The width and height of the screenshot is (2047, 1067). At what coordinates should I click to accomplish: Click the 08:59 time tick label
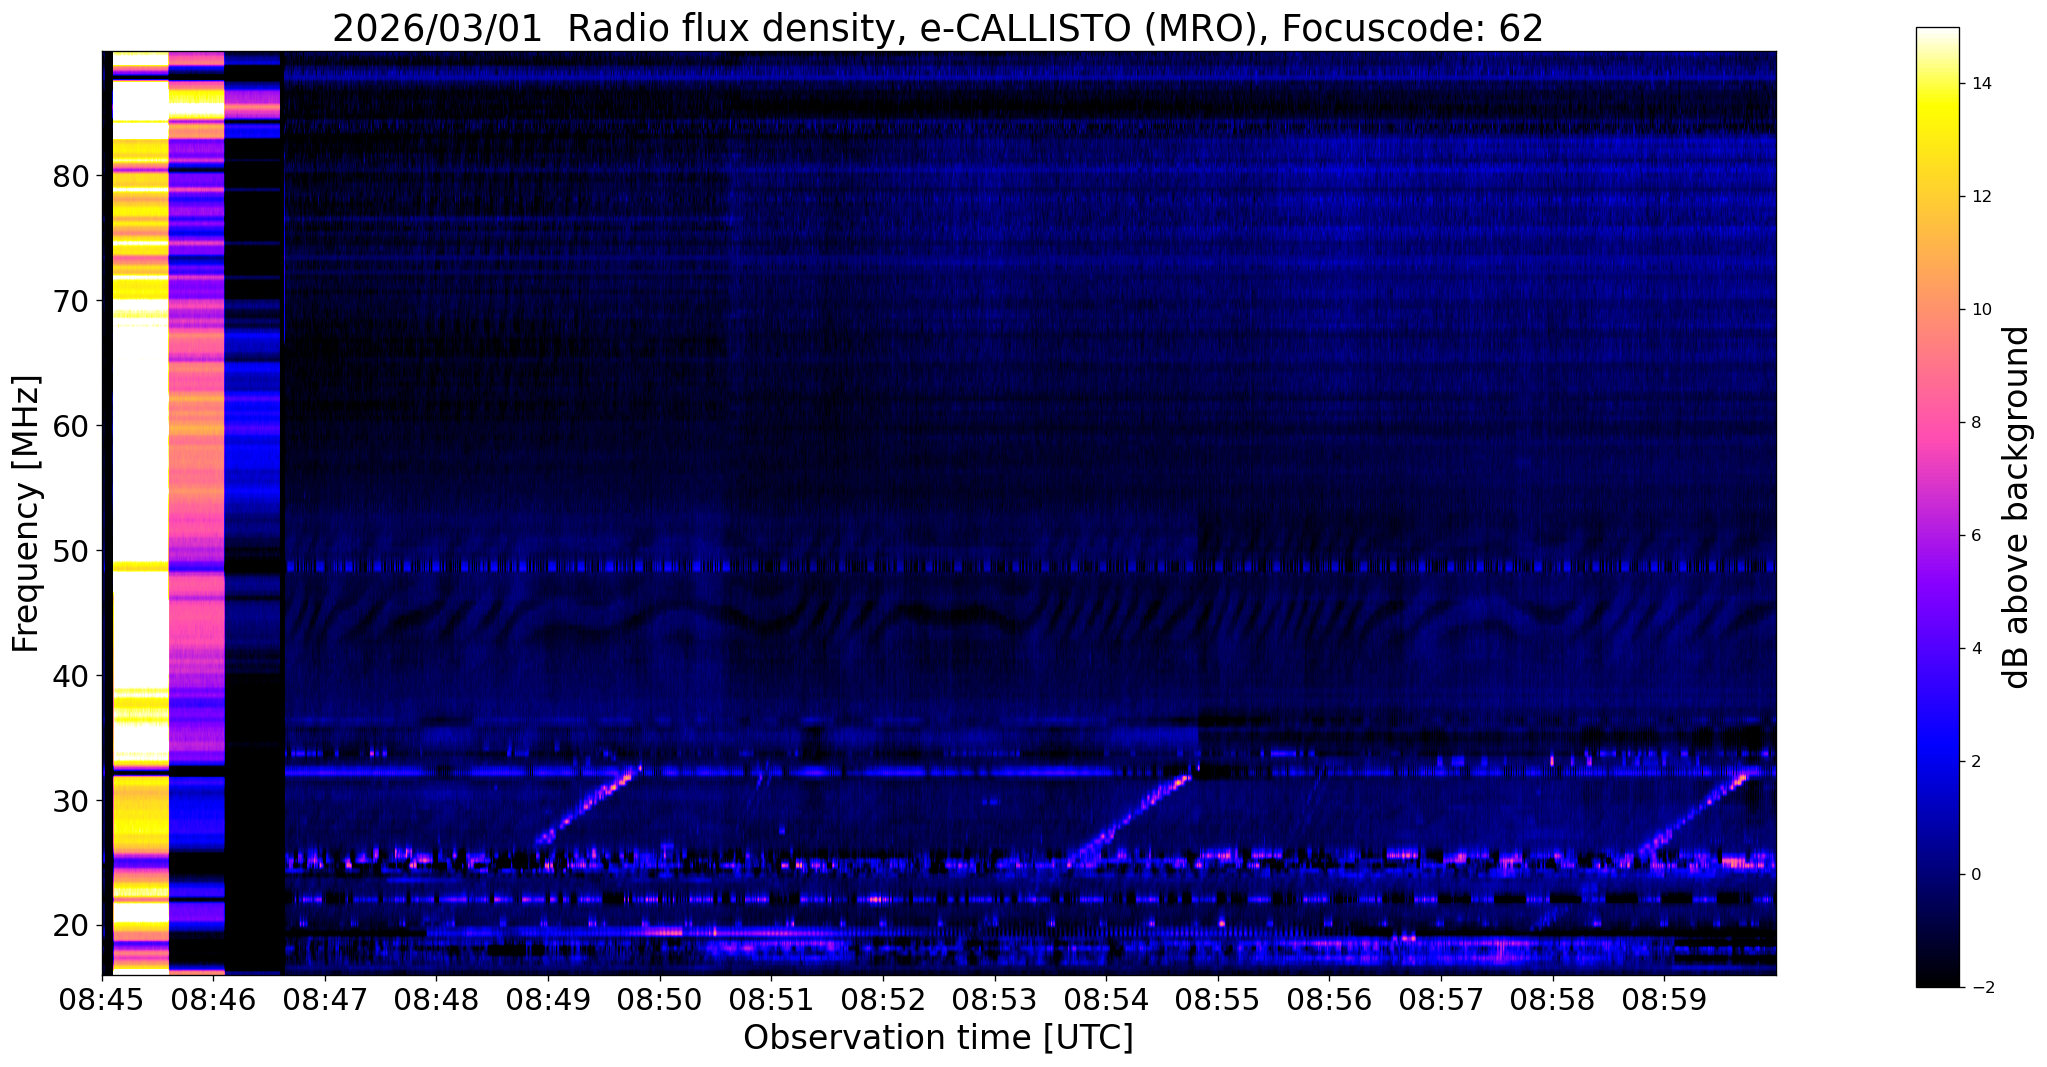[x=1664, y=999]
